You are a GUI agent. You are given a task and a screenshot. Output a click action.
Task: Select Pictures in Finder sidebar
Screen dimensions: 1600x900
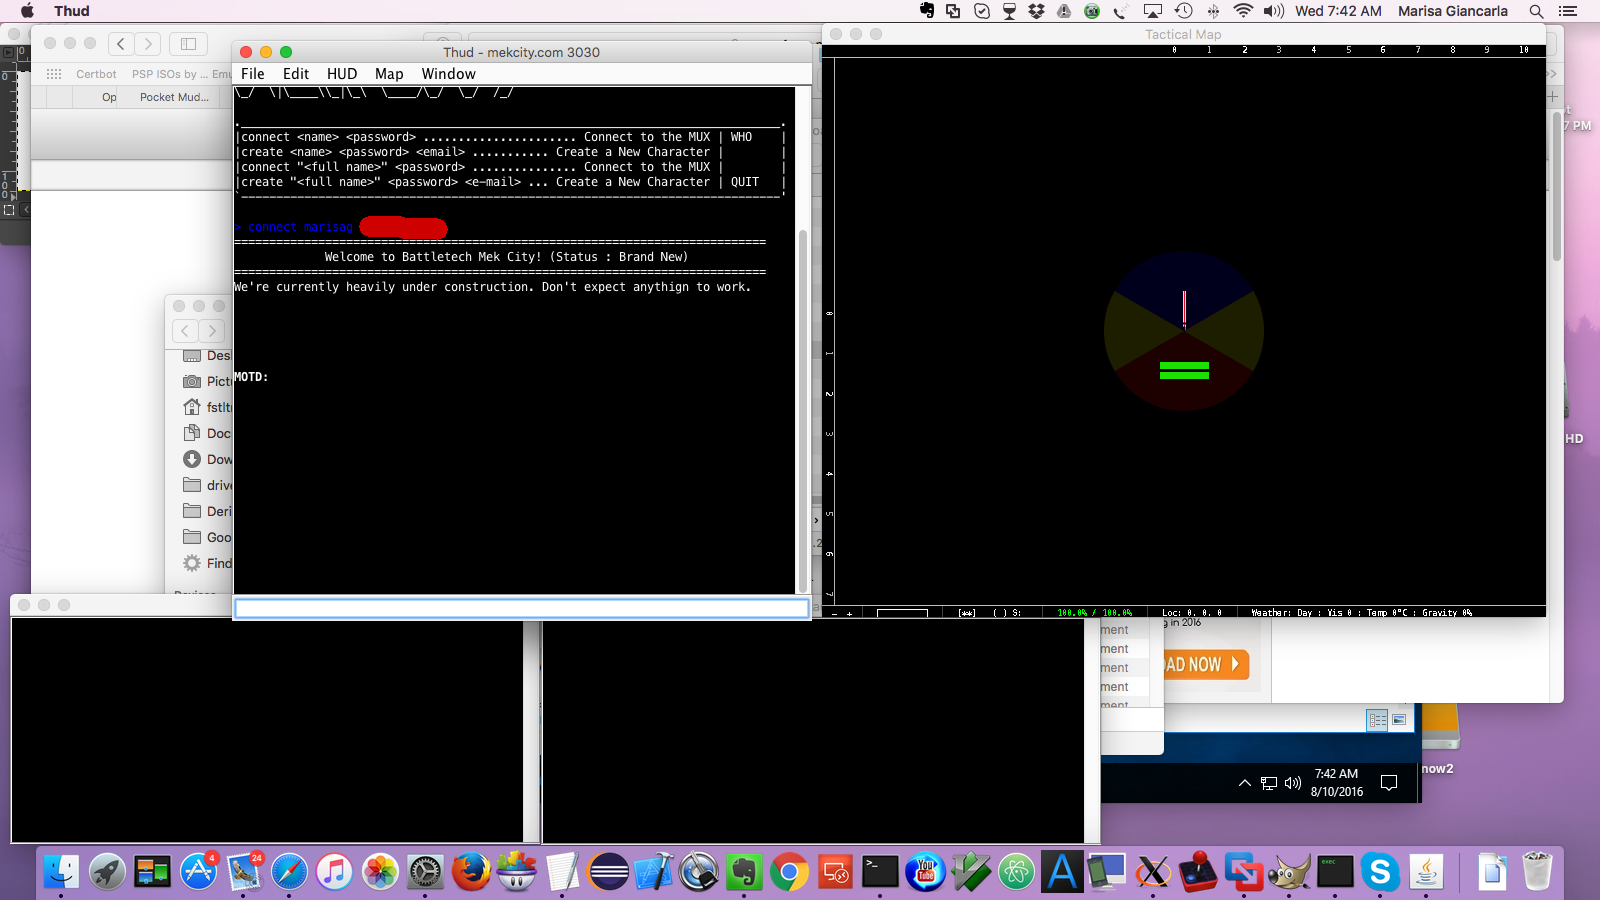pos(207,381)
